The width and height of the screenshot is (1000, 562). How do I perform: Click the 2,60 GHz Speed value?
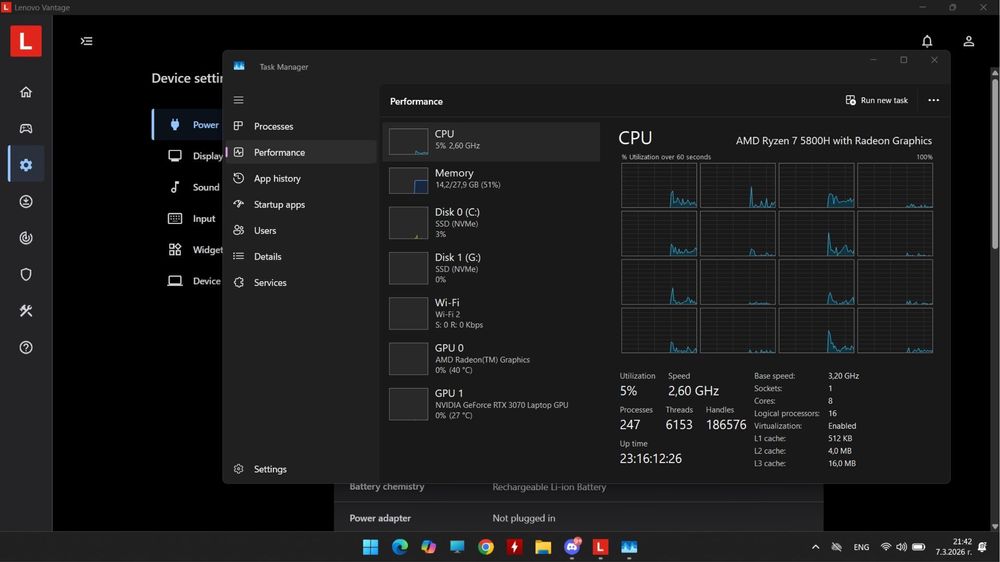pyautogui.click(x=693, y=391)
